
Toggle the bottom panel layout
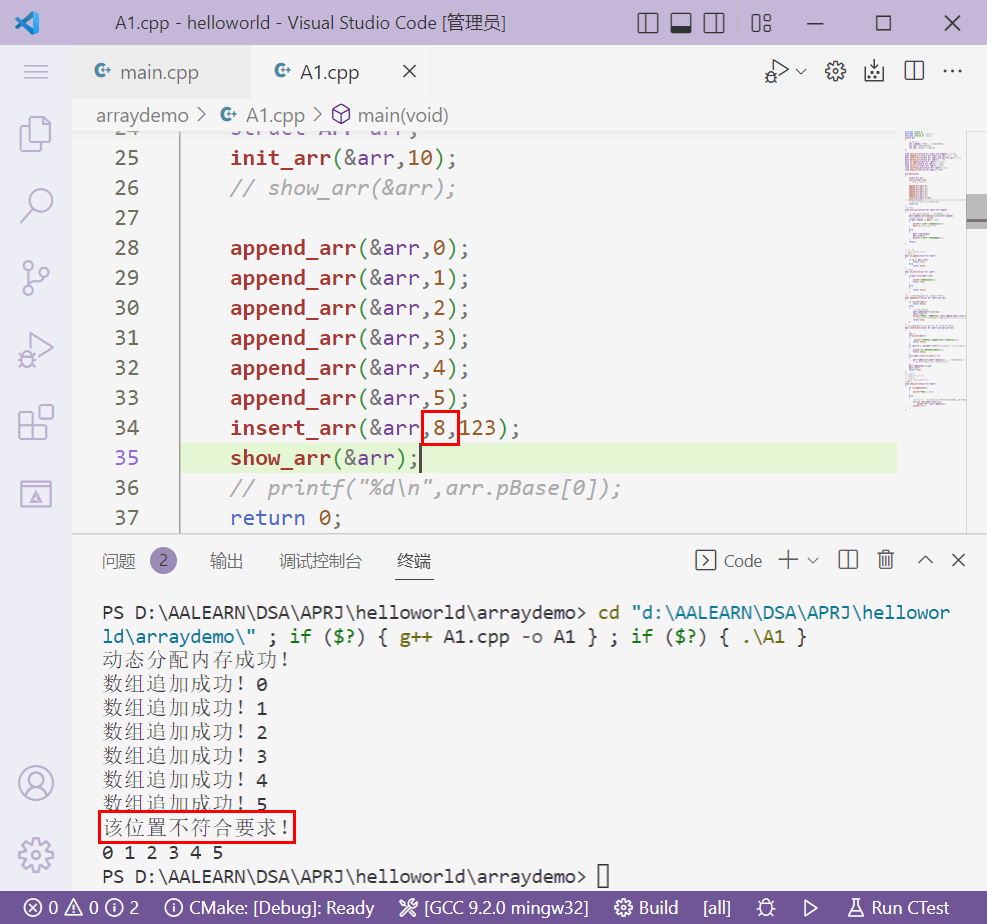click(681, 23)
